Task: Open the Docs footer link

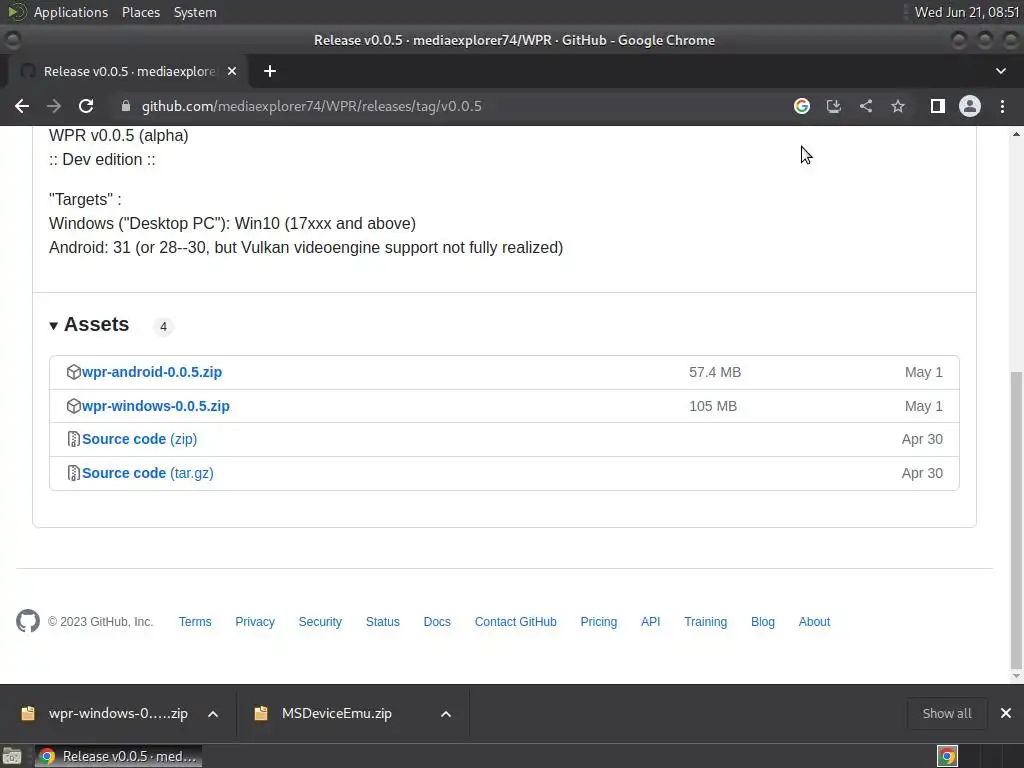Action: click(x=437, y=622)
